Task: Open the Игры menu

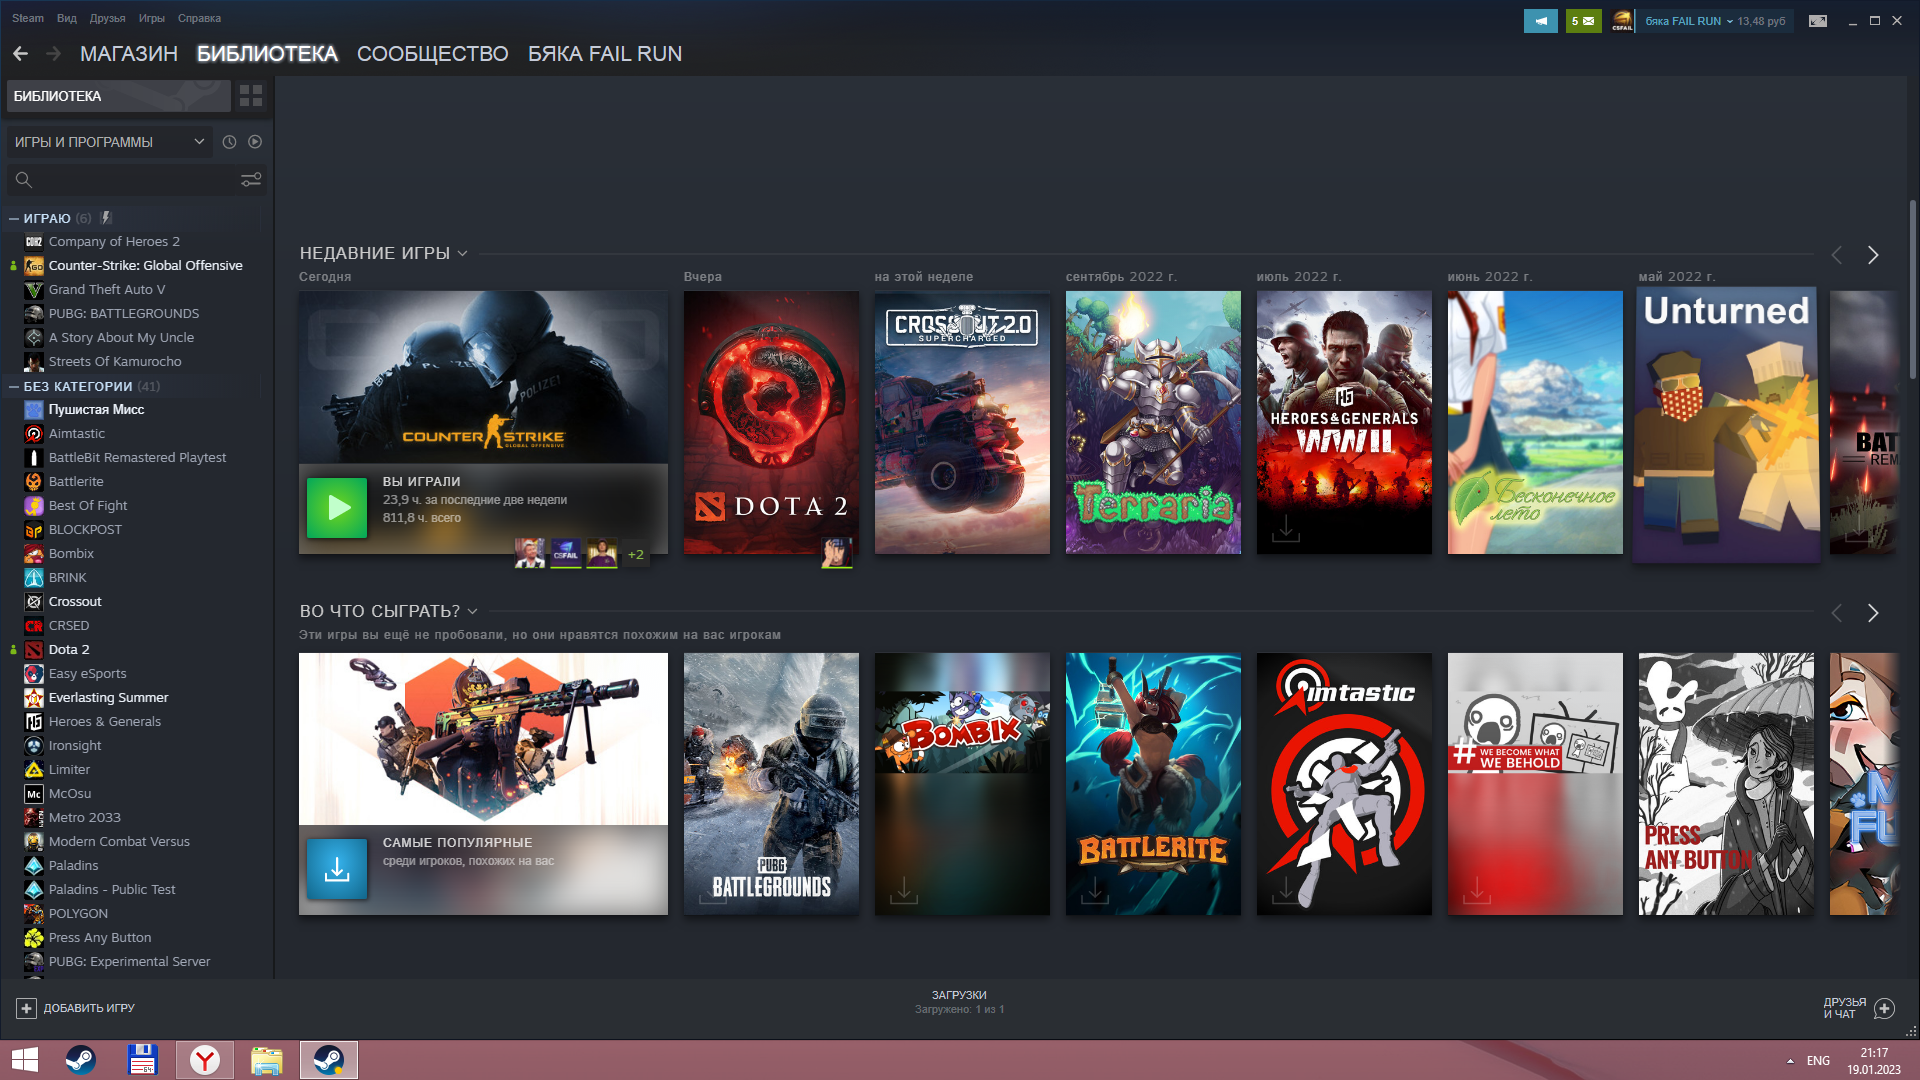Action: (152, 18)
